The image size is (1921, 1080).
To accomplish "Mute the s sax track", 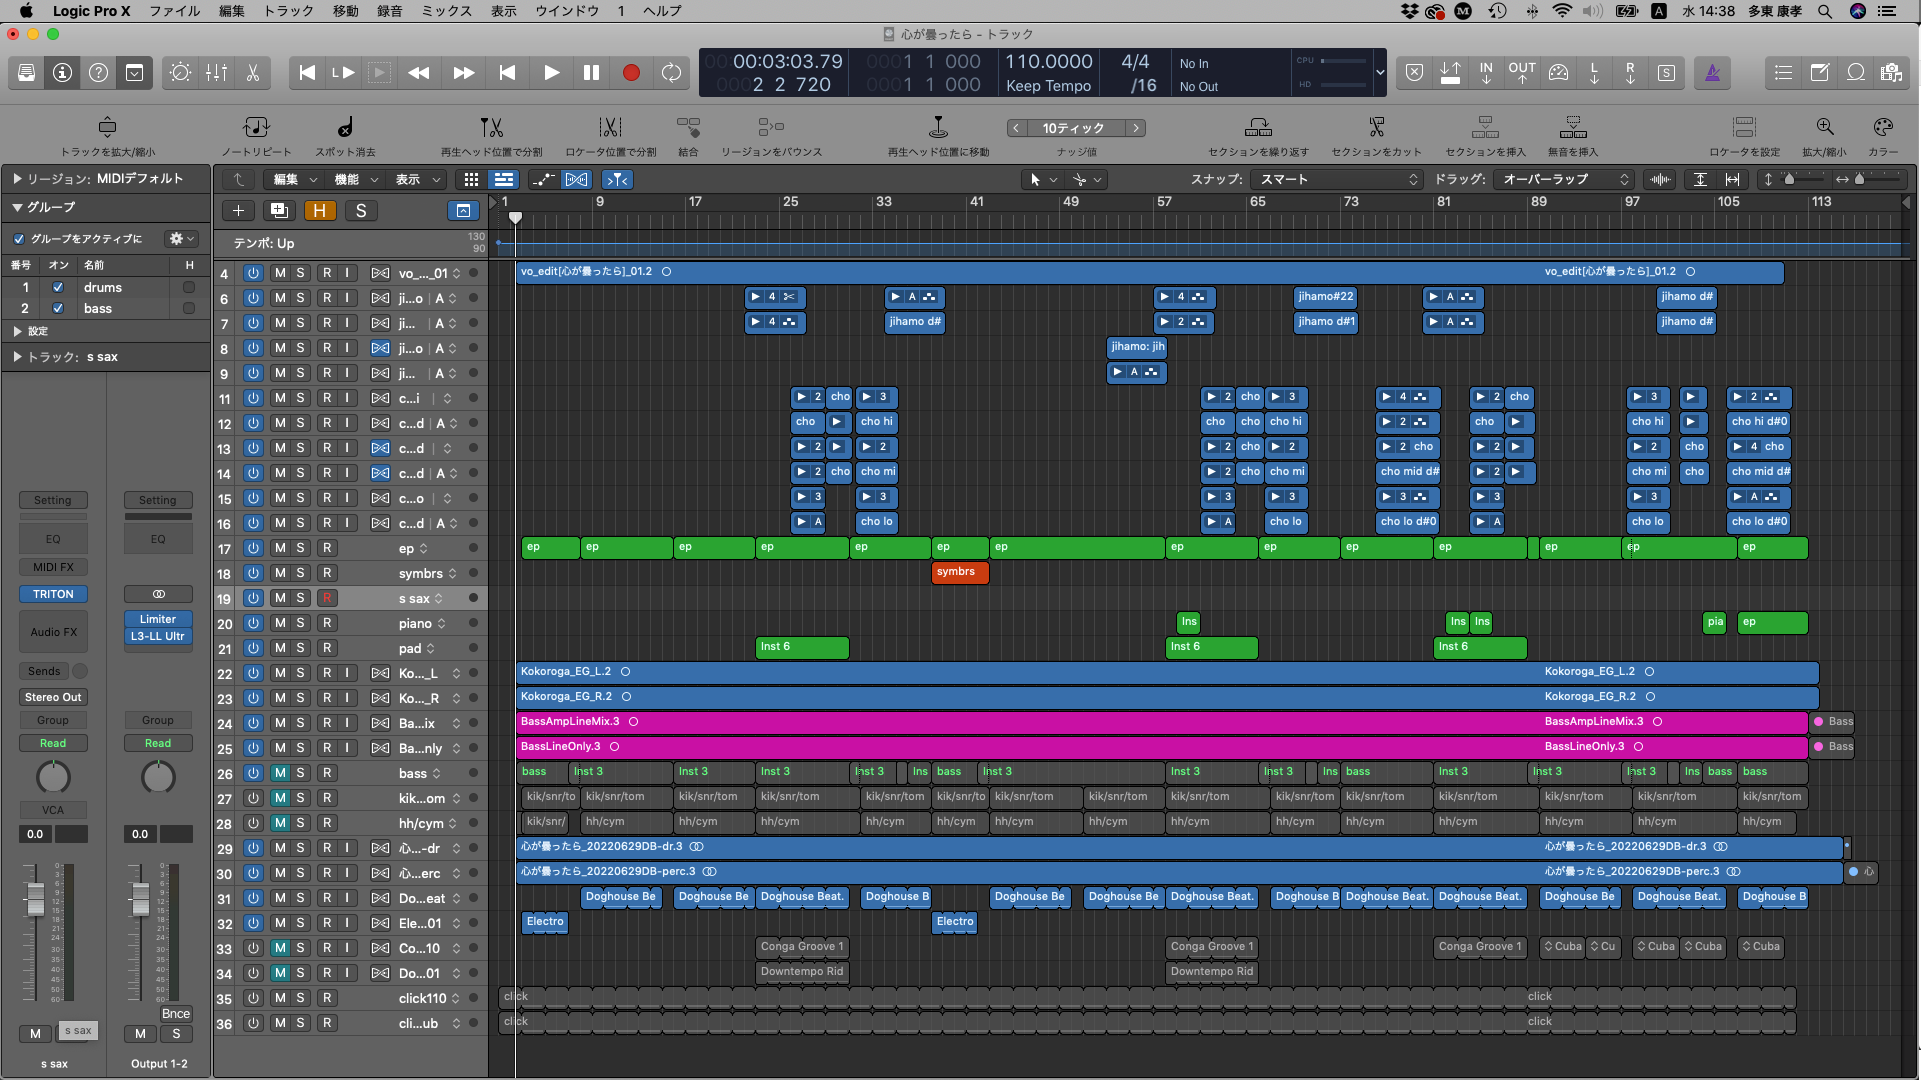I will point(280,598).
